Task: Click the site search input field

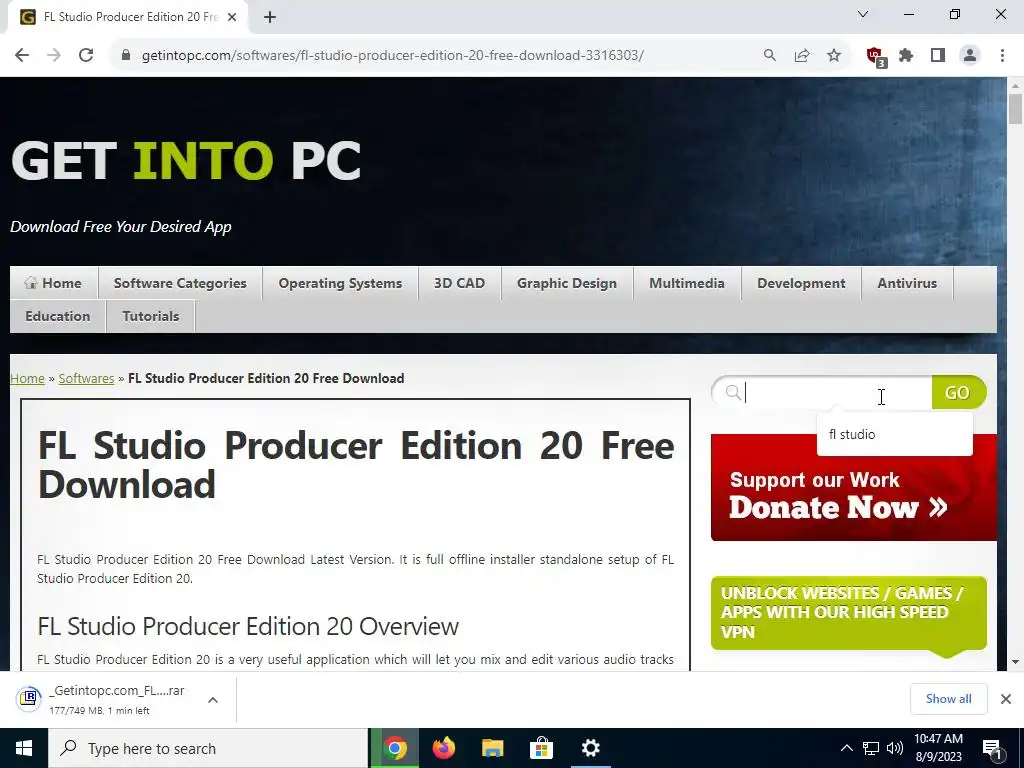Action: [x=822, y=392]
